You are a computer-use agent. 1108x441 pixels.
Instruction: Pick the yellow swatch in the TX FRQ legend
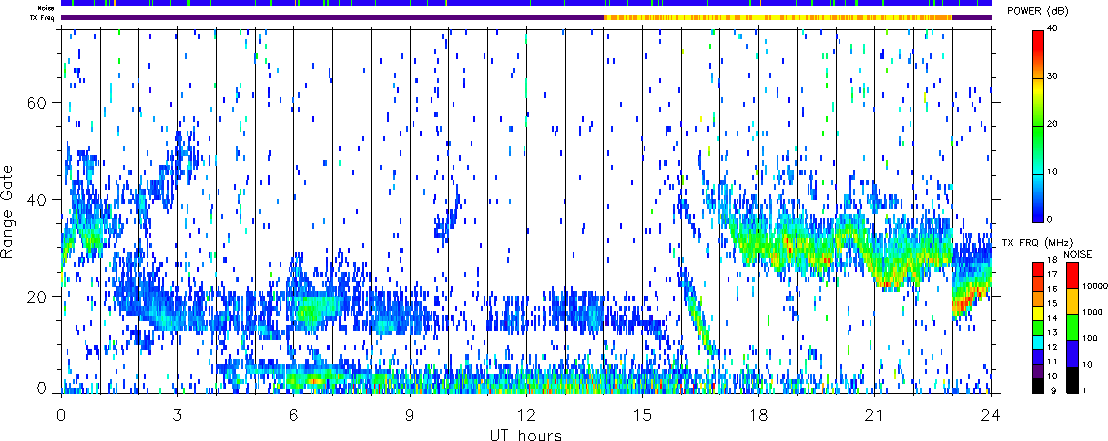[x=1038, y=313]
